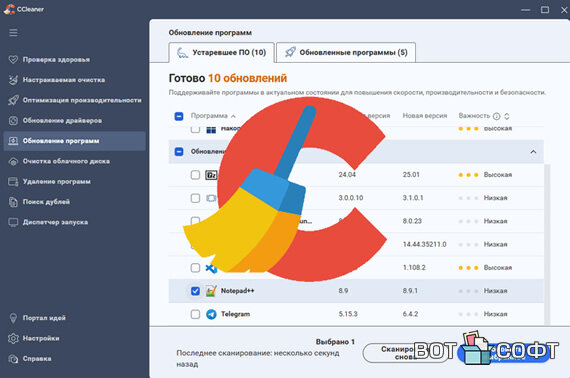Sort by Программа column
Image resolution: width=570 pixels, height=378 pixels.
point(213,116)
